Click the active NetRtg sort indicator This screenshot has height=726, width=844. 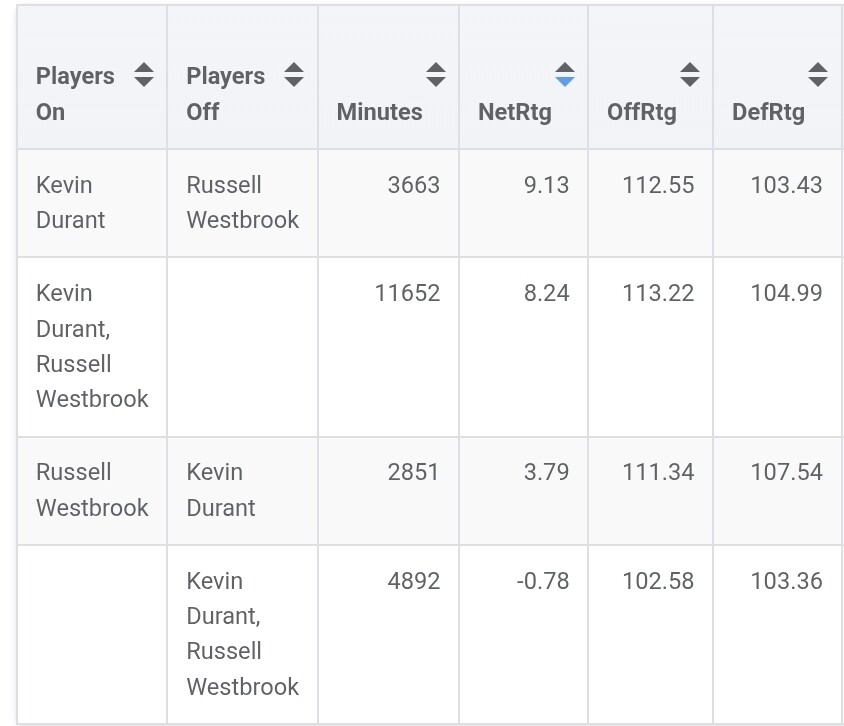click(564, 75)
